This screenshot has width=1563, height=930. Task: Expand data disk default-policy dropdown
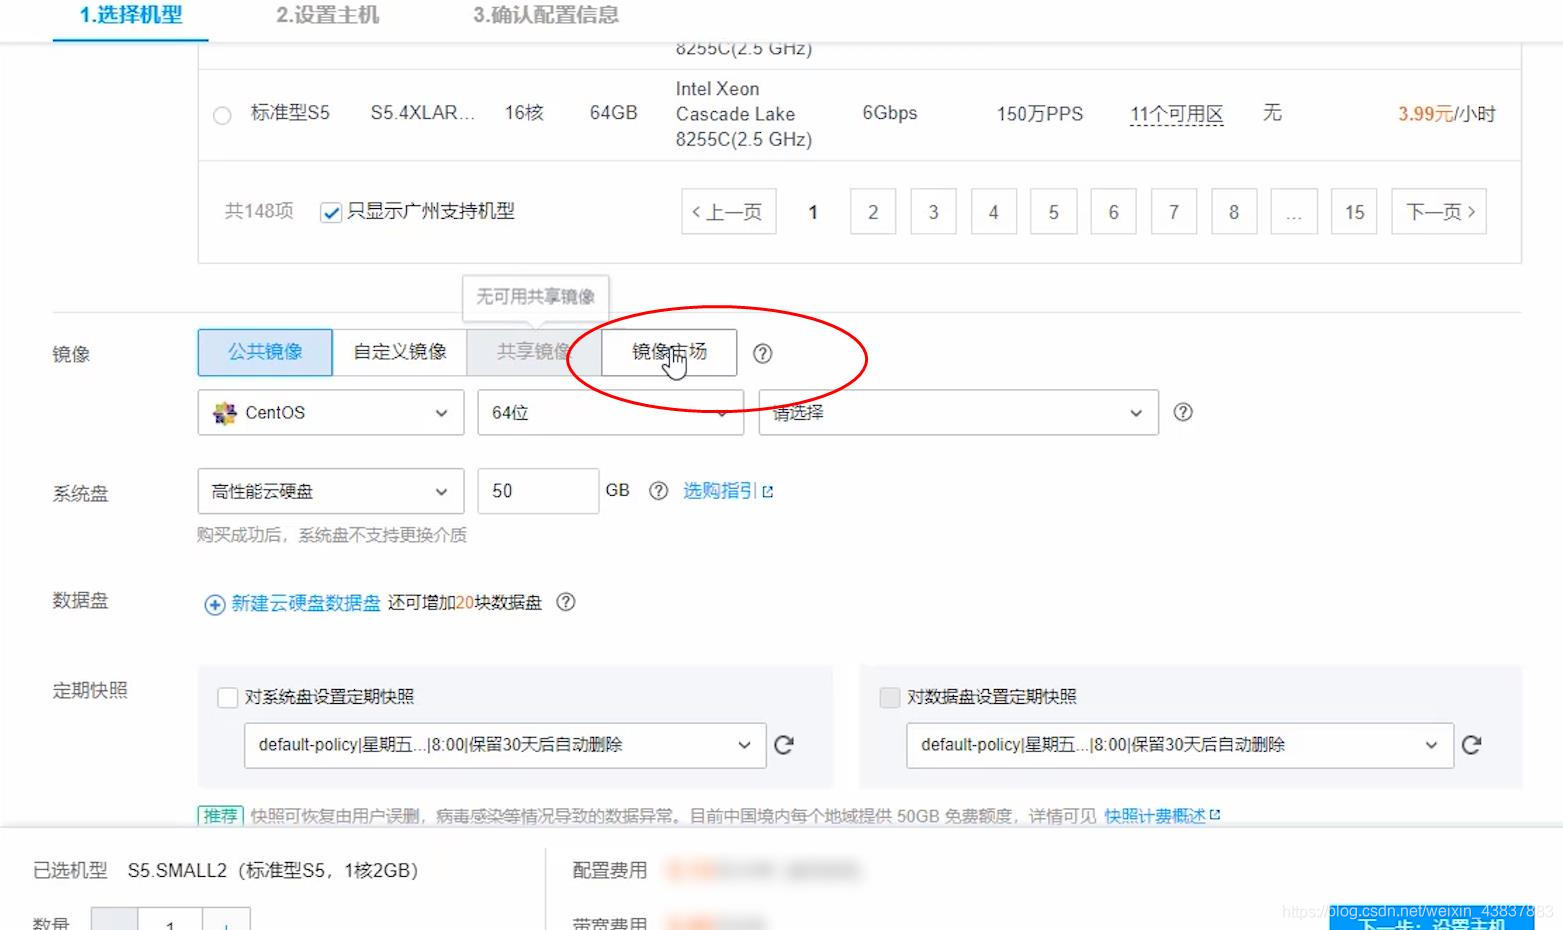click(x=1180, y=745)
